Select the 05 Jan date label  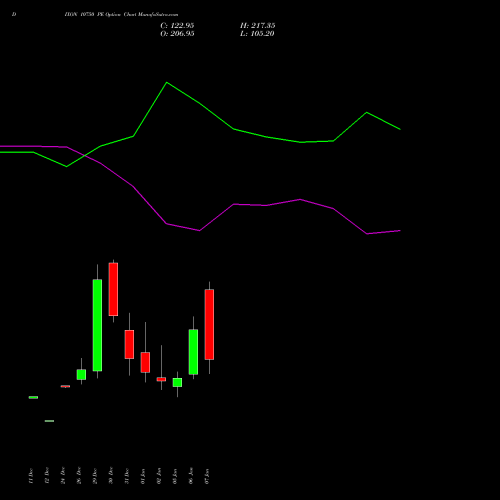(x=175, y=476)
